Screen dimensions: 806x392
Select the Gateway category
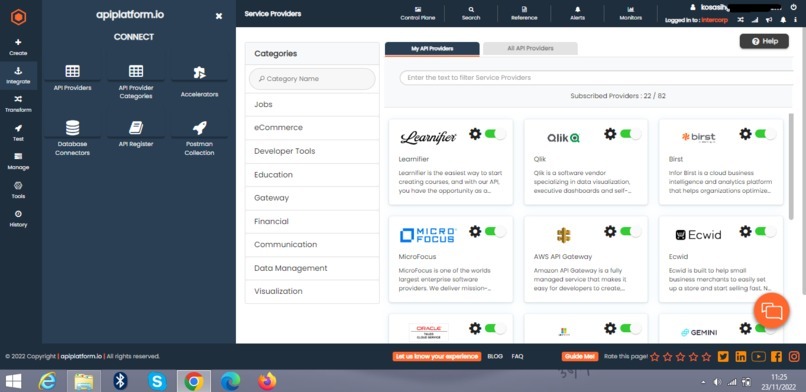point(312,198)
